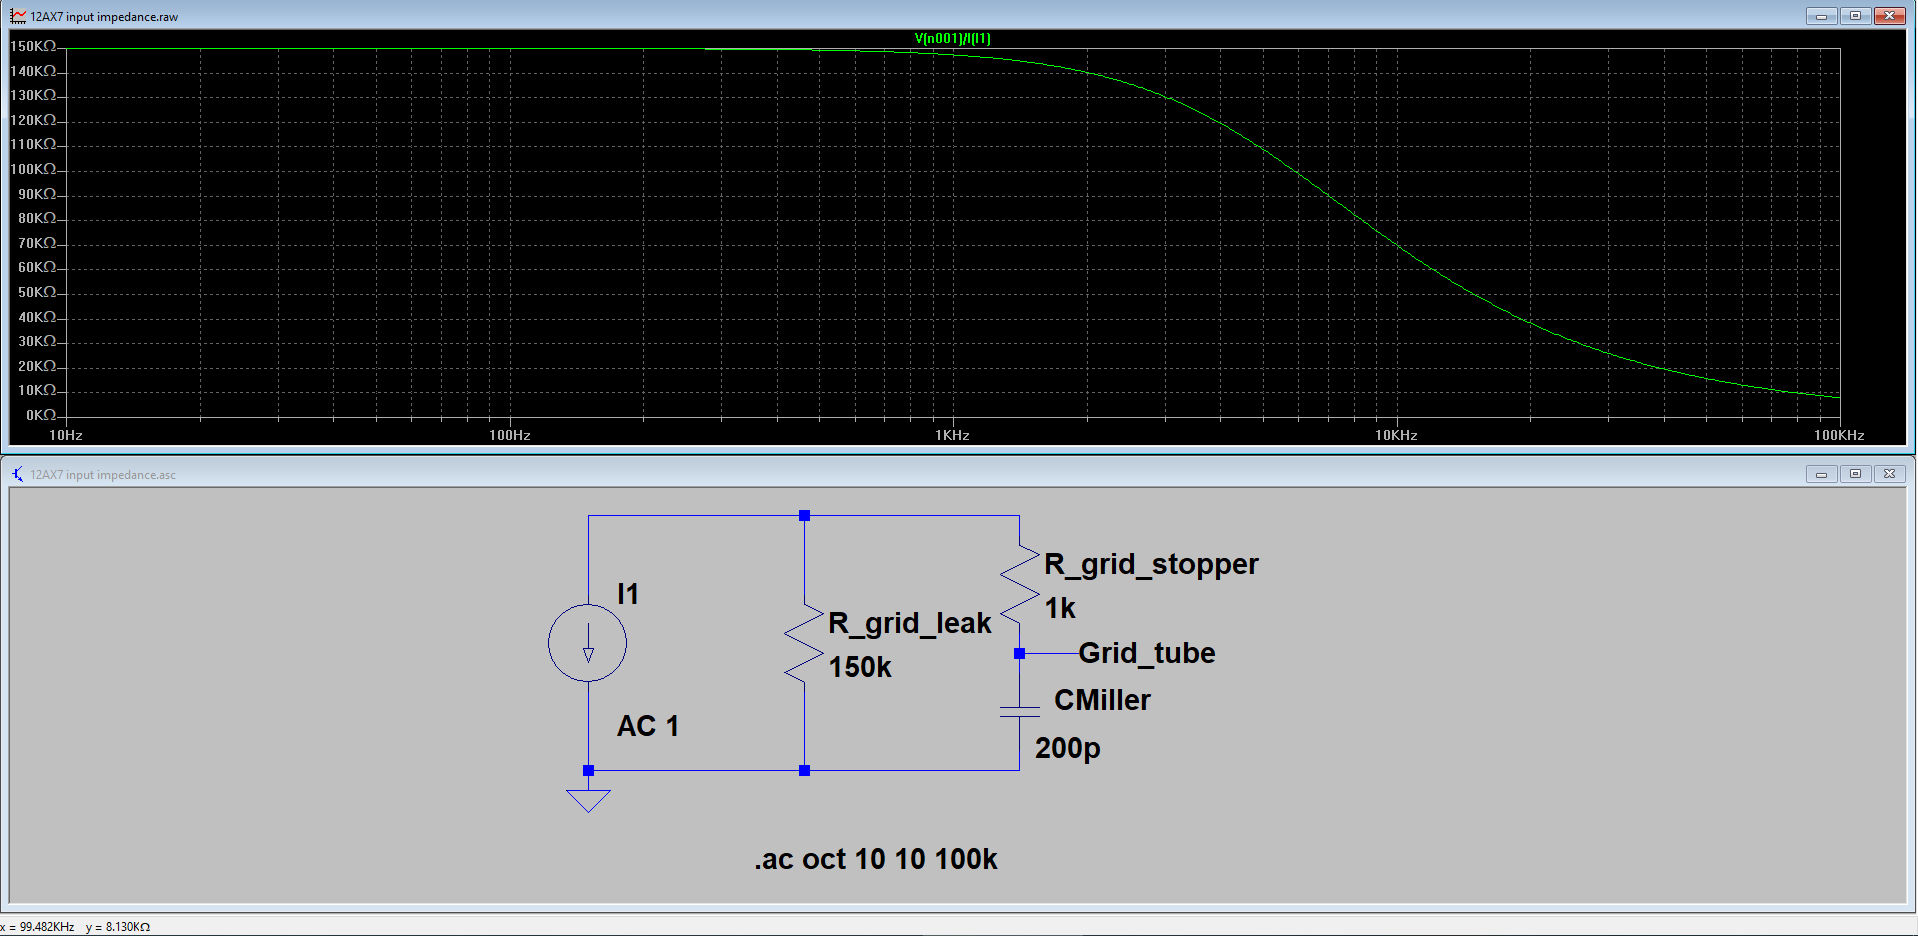Select the ground symbol in schematic
This screenshot has height=936, width=1918.
tap(588, 800)
